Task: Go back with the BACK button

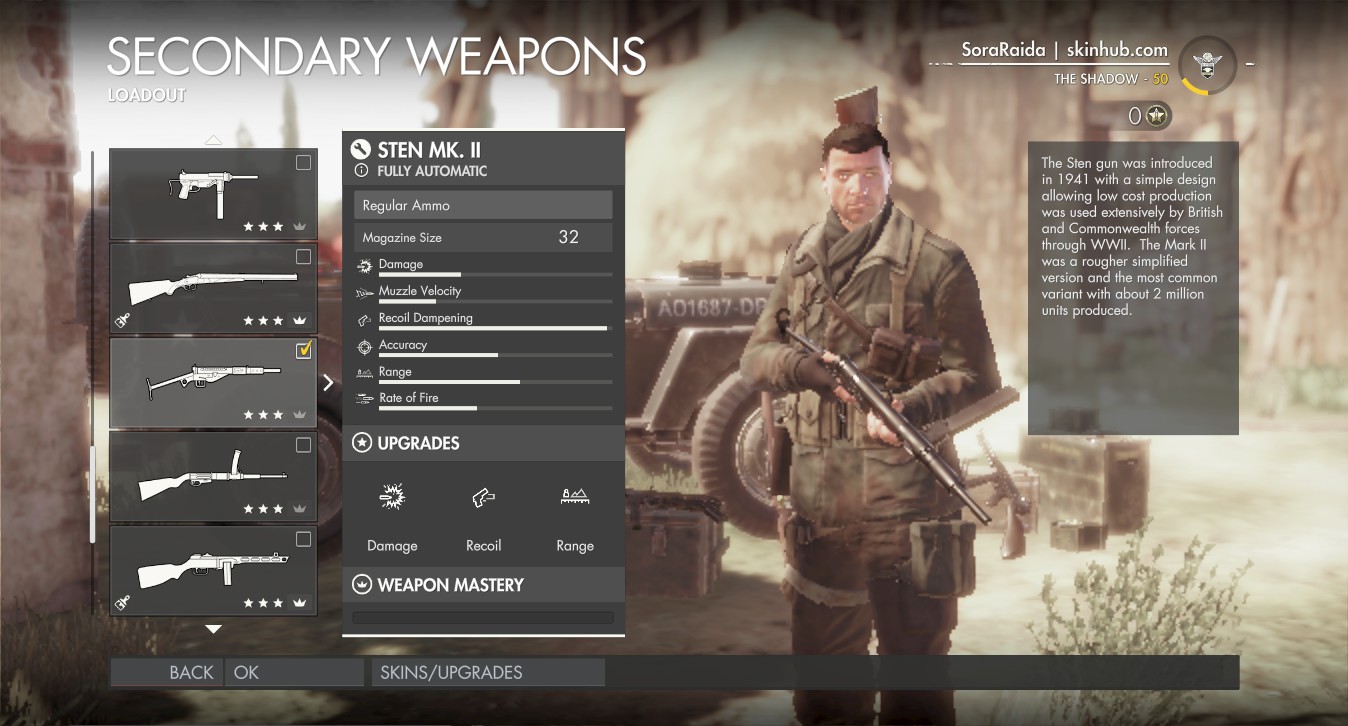Action: pyautogui.click(x=166, y=672)
